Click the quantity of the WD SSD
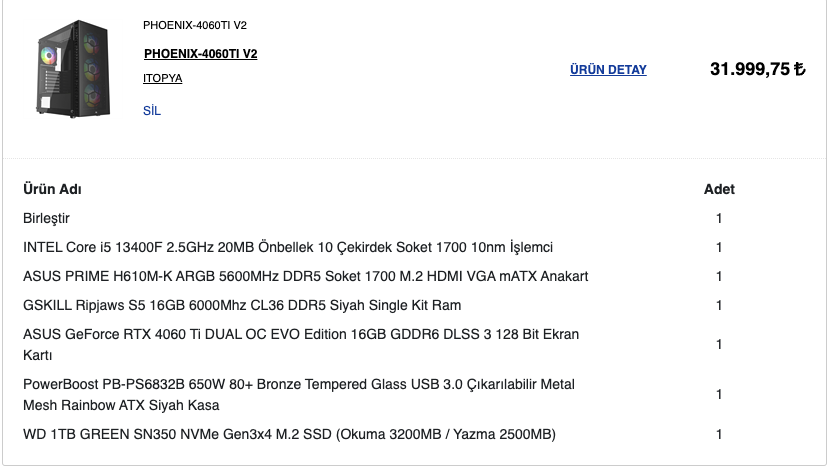The width and height of the screenshot is (830, 467). [x=719, y=434]
